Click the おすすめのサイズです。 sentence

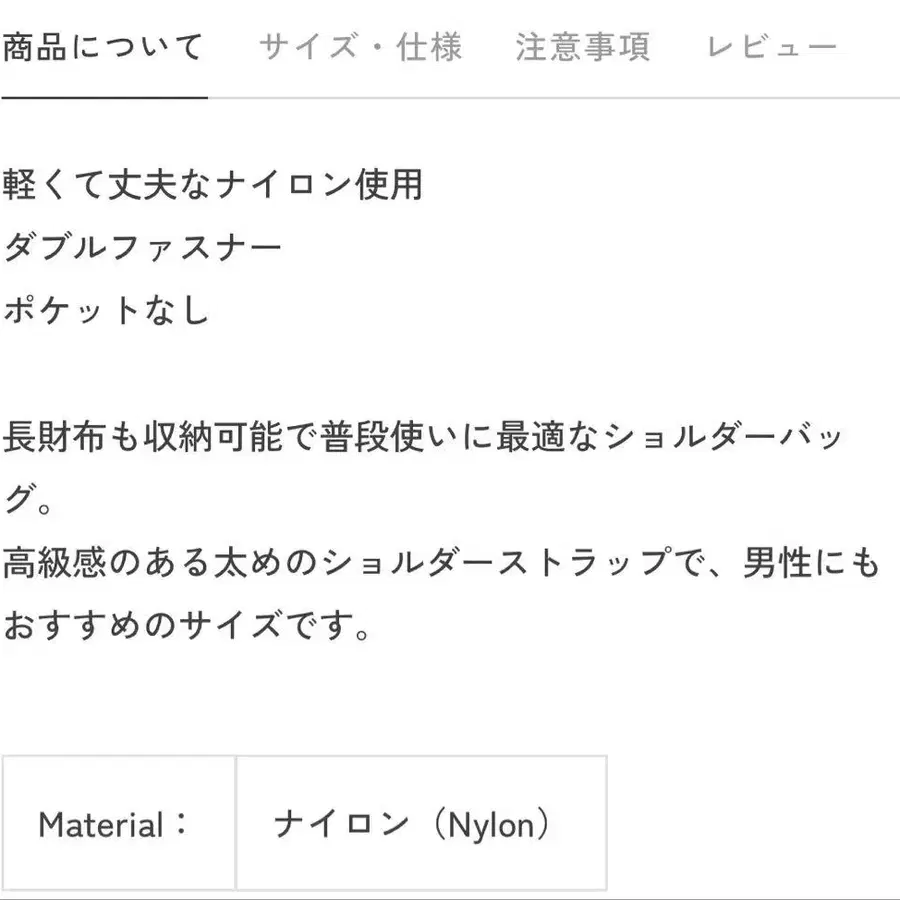coord(188,627)
